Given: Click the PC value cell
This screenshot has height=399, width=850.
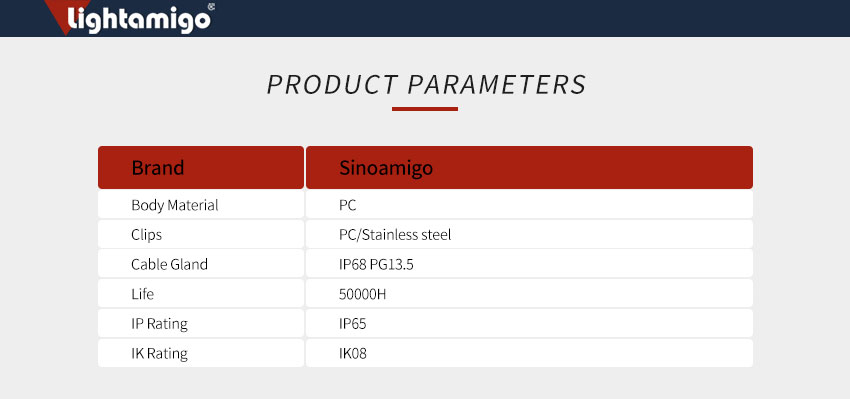Looking at the screenshot, I should [x=529, y=204].
